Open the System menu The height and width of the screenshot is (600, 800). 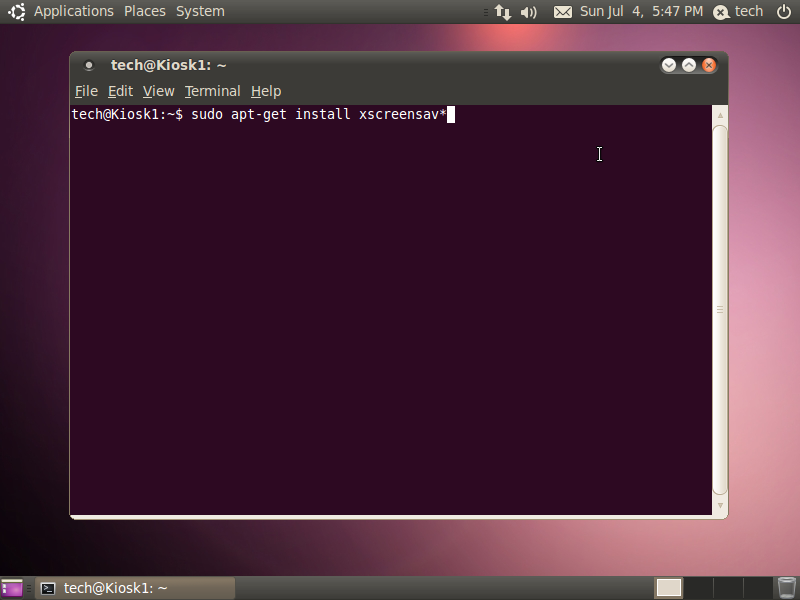(200, 11)
